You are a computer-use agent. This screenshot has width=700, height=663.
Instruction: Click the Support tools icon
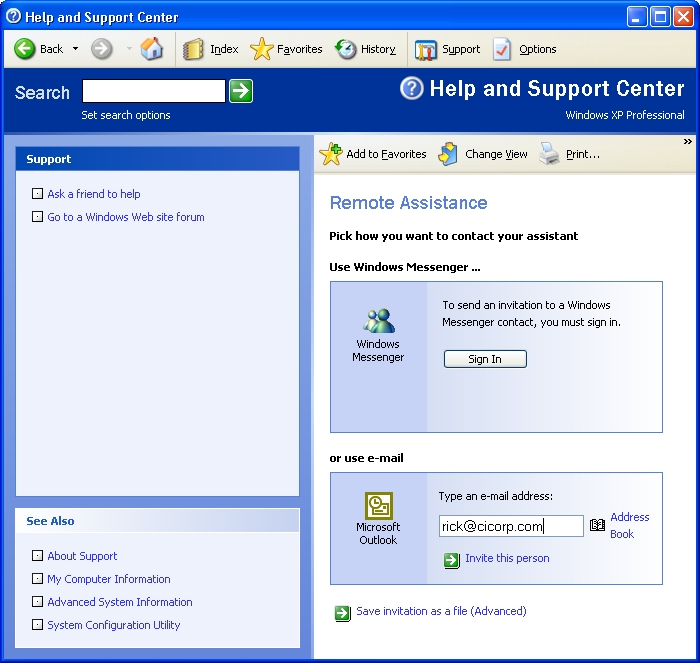(x=425, y=49)
